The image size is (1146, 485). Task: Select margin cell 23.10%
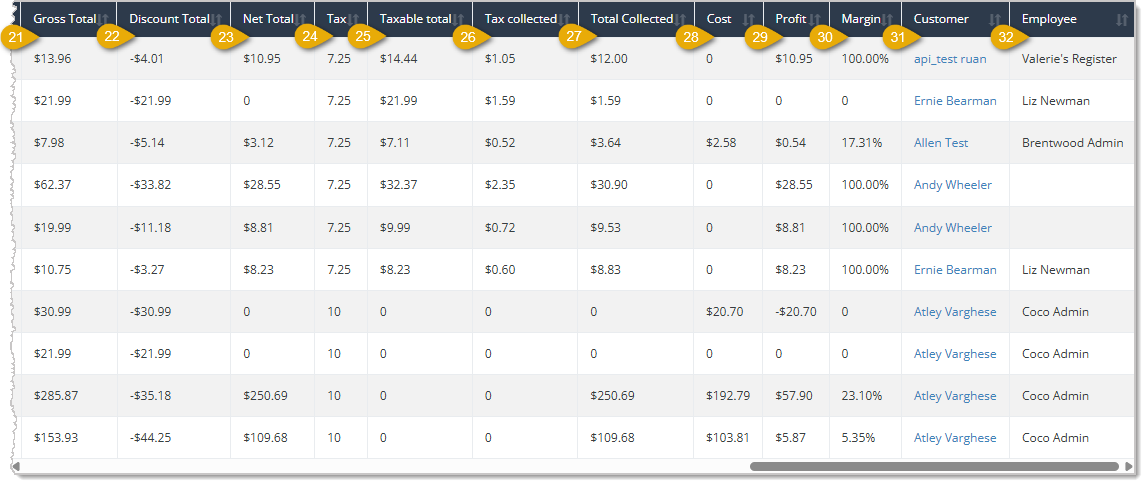863,396
